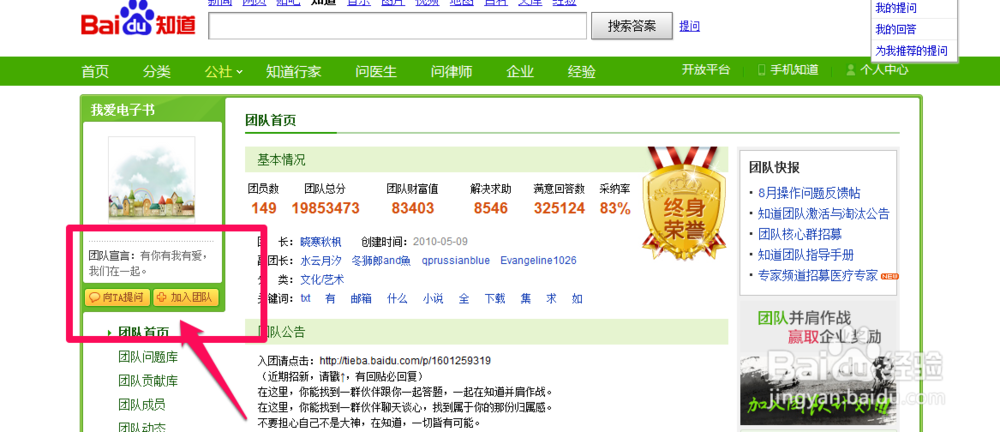Click keyword link 邮箱
The height and width of the screenshot is (432, 1000).
pyautogui.click(x=360, y=298)
